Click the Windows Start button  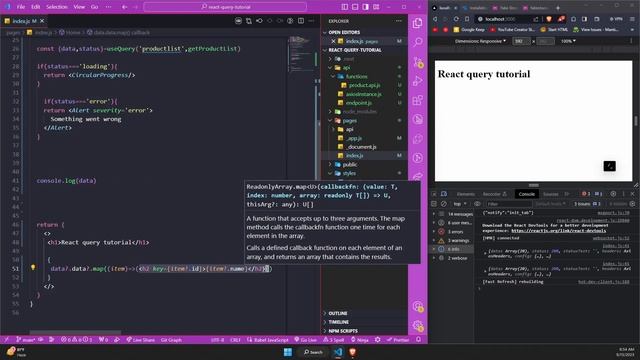point(288,352)
